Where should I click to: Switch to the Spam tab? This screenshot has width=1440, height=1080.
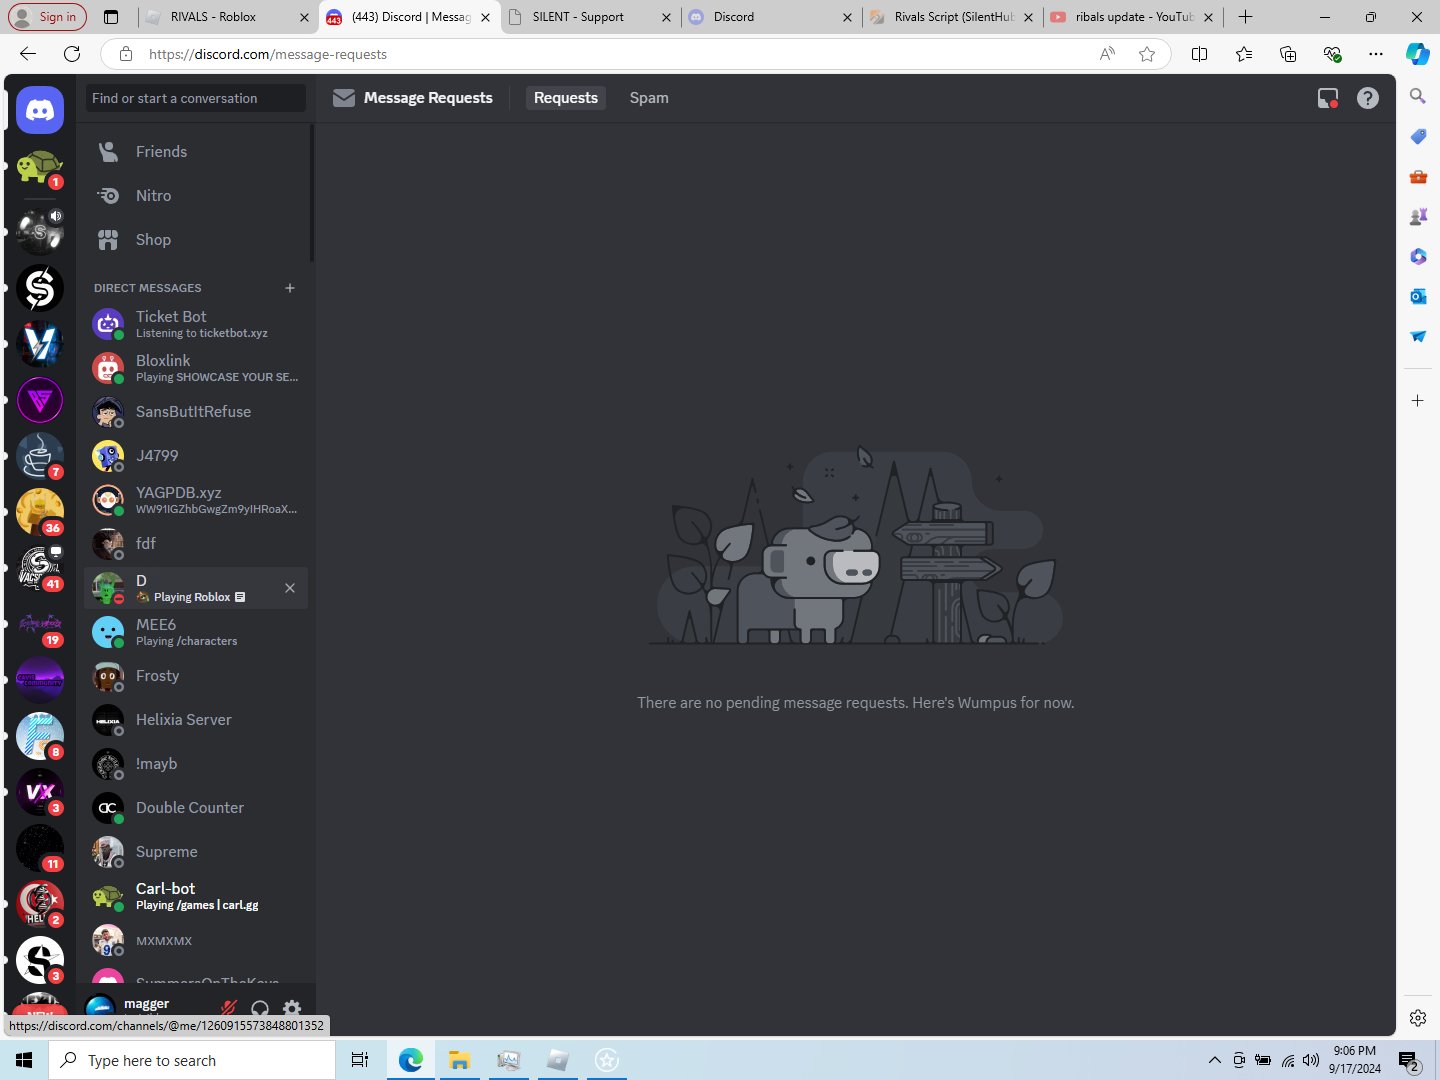click(649, 98)
